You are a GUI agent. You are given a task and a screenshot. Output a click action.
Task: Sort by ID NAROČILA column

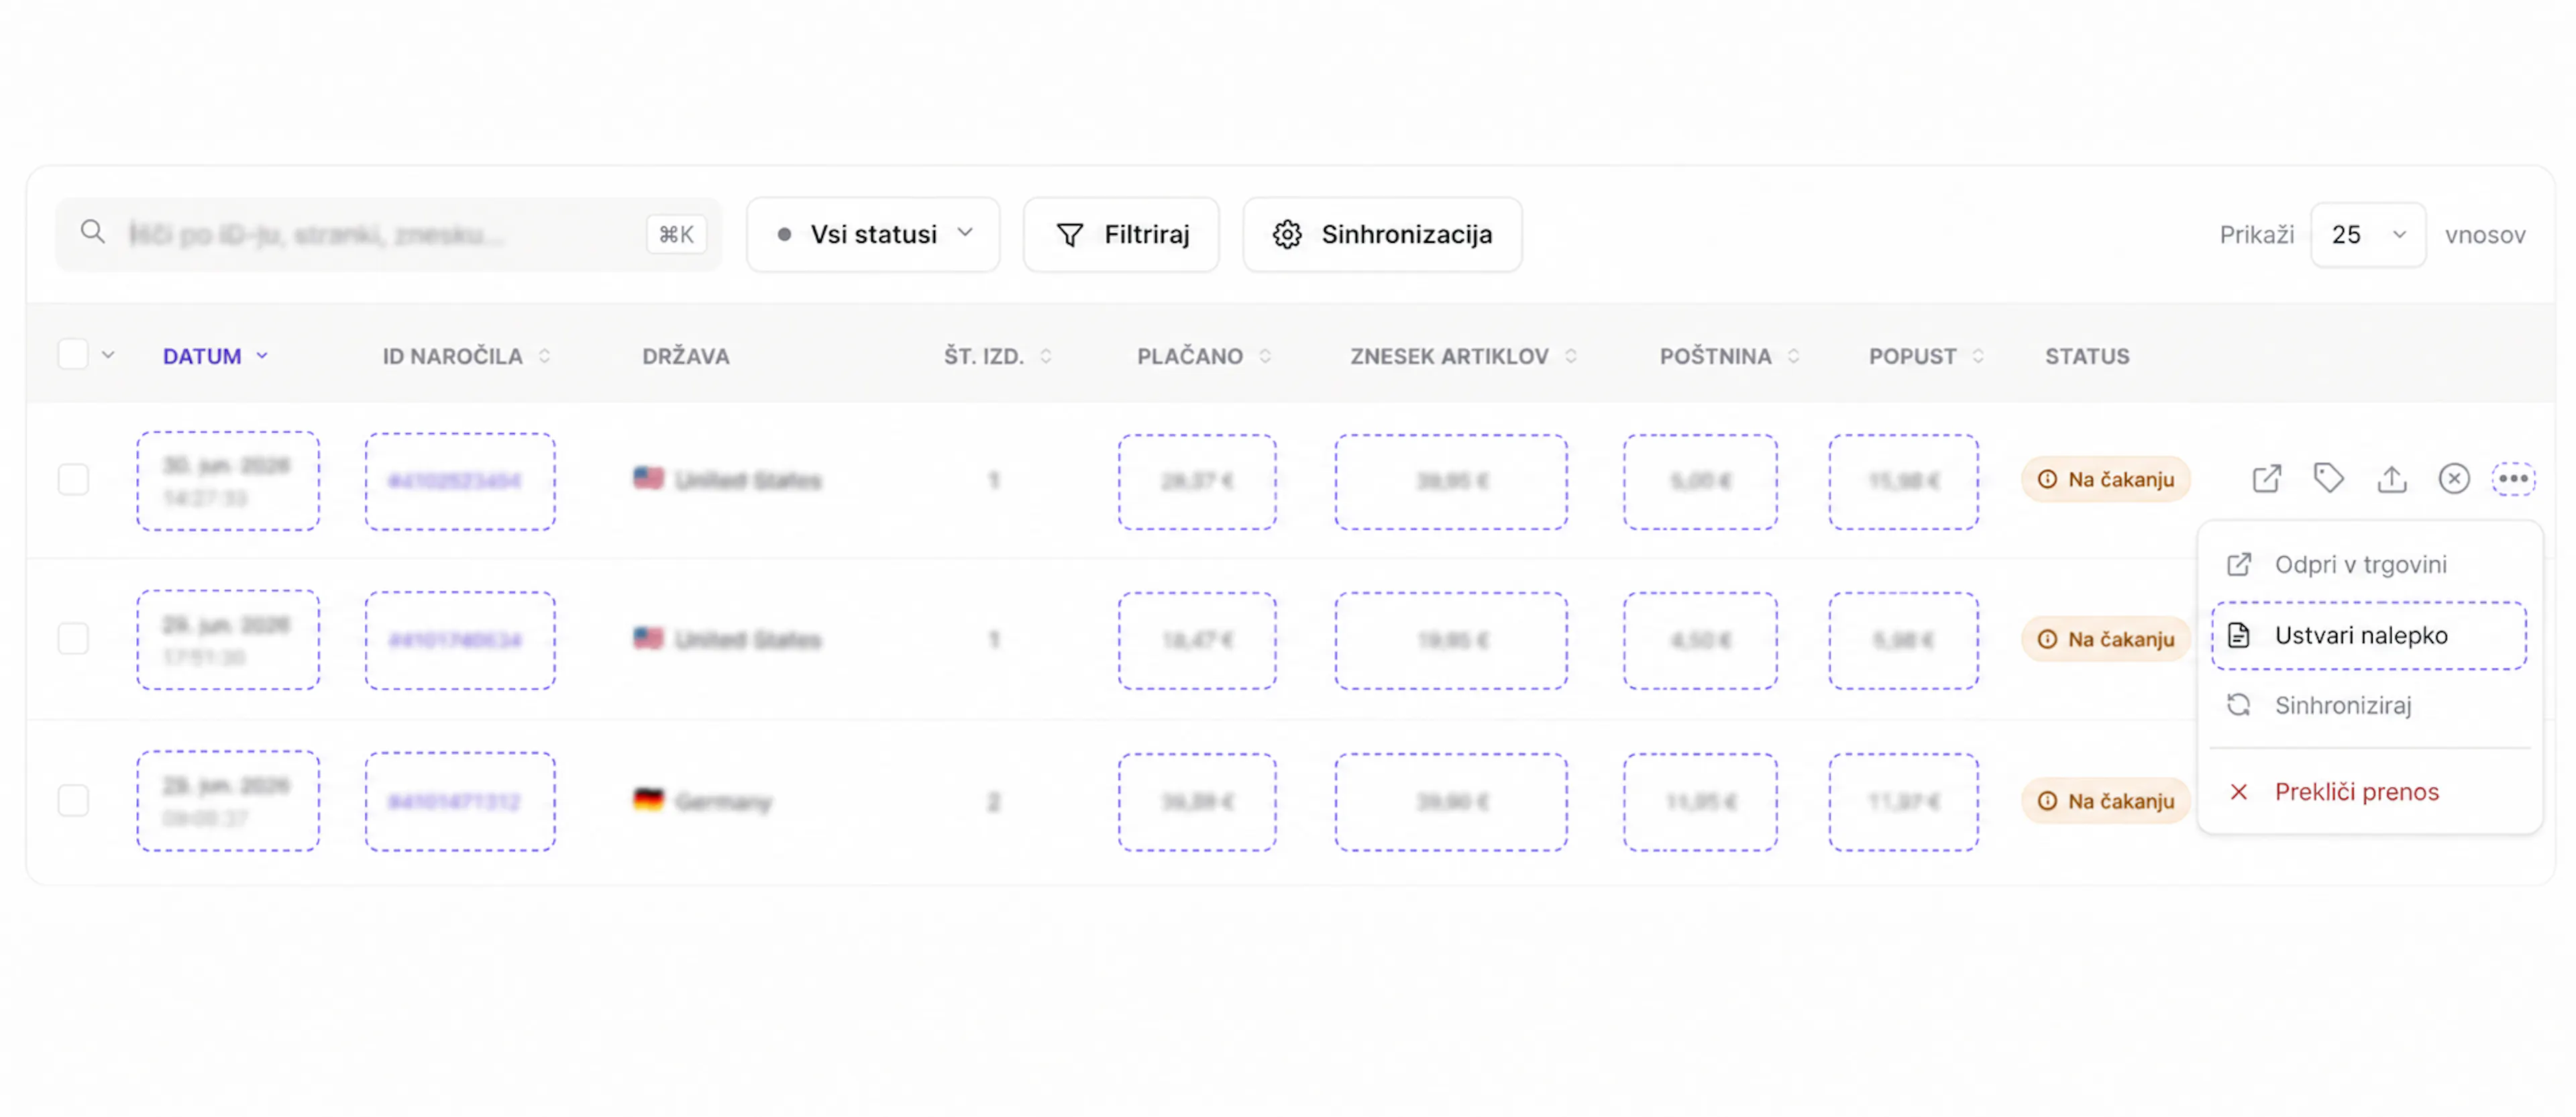point(466,356)
